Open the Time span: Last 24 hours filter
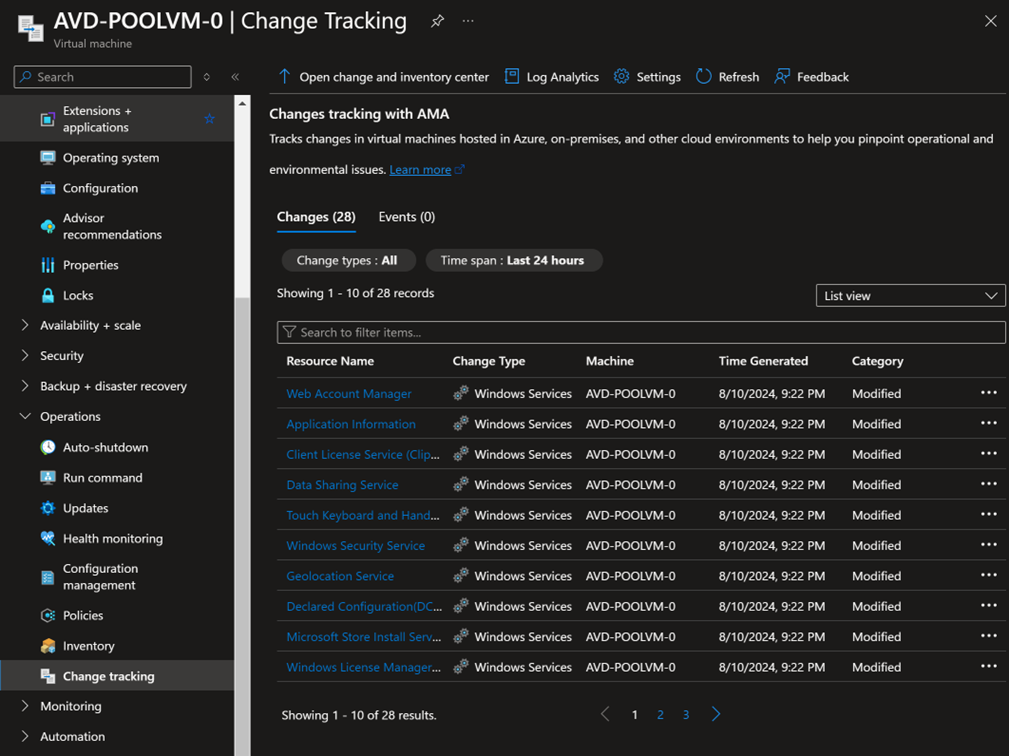1009x756 pixels. 514,261
